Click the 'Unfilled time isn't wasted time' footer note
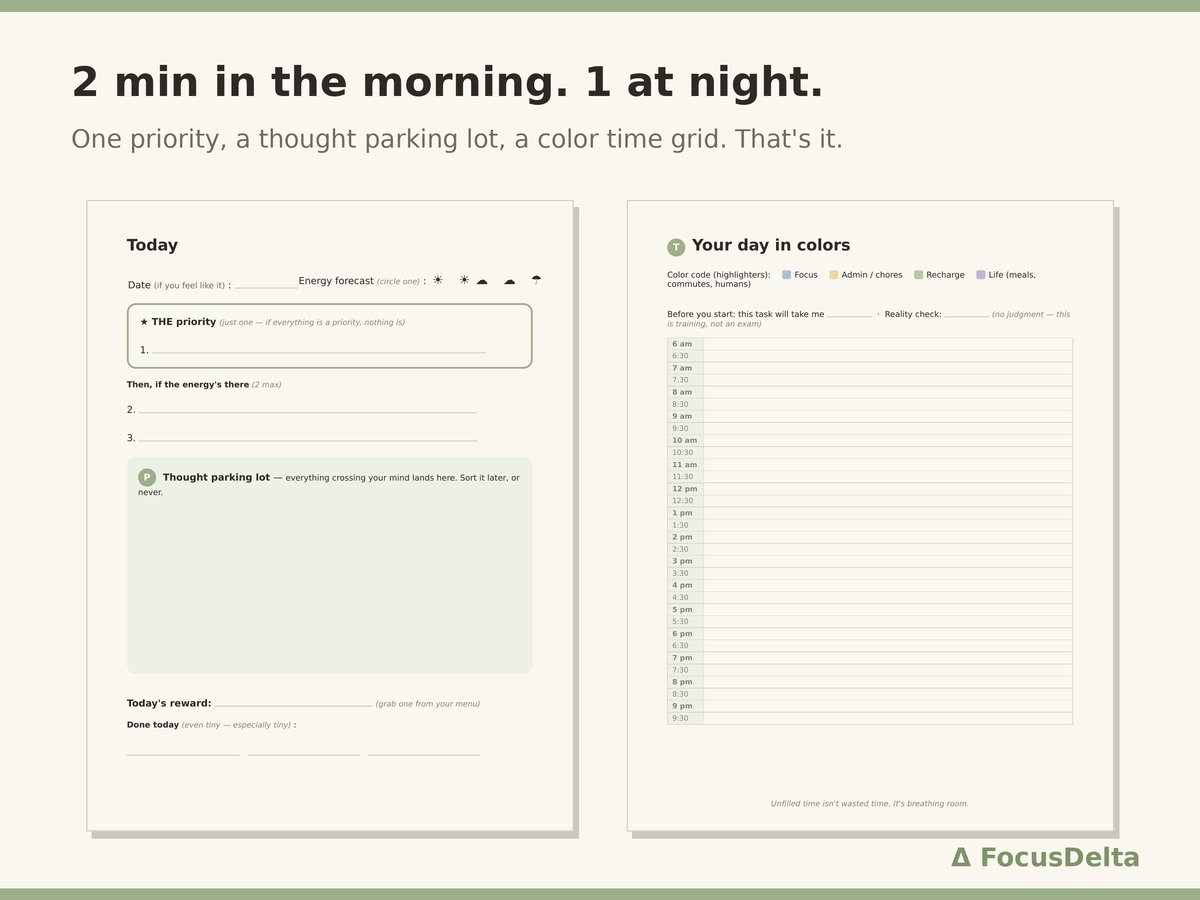 [x=870, y=803]
